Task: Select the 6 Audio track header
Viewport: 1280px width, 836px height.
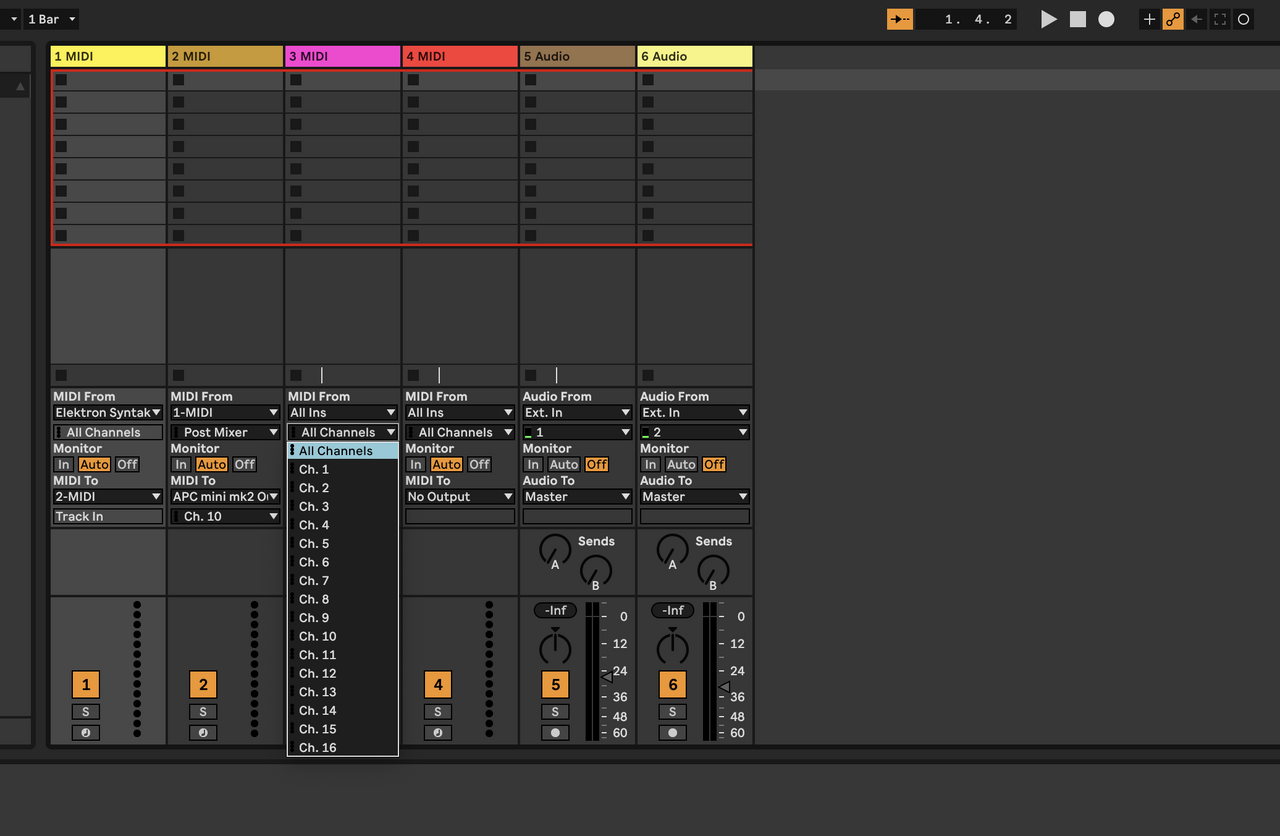Action: click(695, 56)
